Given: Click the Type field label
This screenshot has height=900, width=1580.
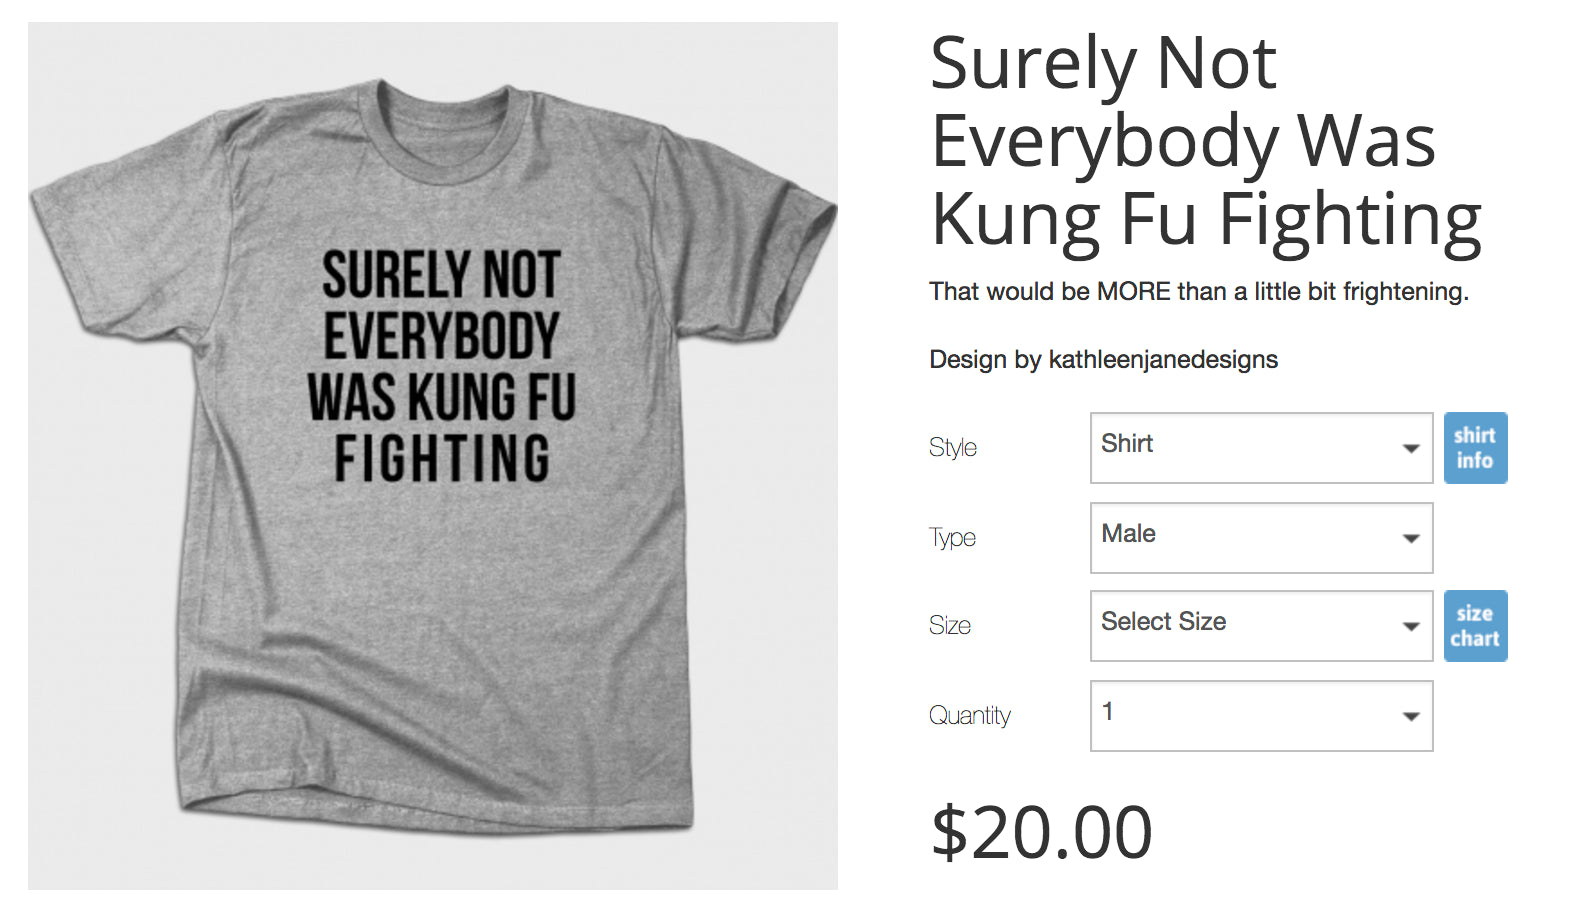Looking at the screenshot, I should click(x=952, y=538).
